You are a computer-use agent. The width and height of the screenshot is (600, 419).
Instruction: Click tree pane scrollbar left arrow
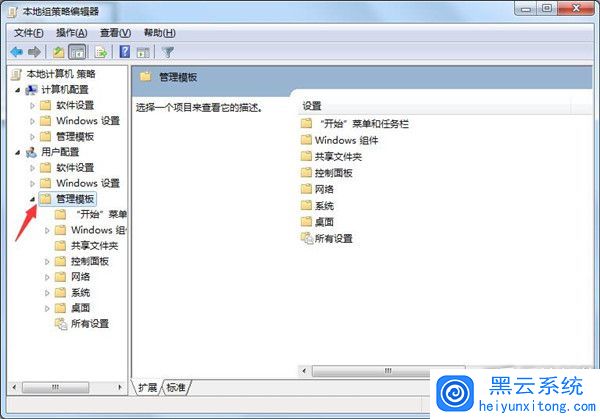pos(14,387)
